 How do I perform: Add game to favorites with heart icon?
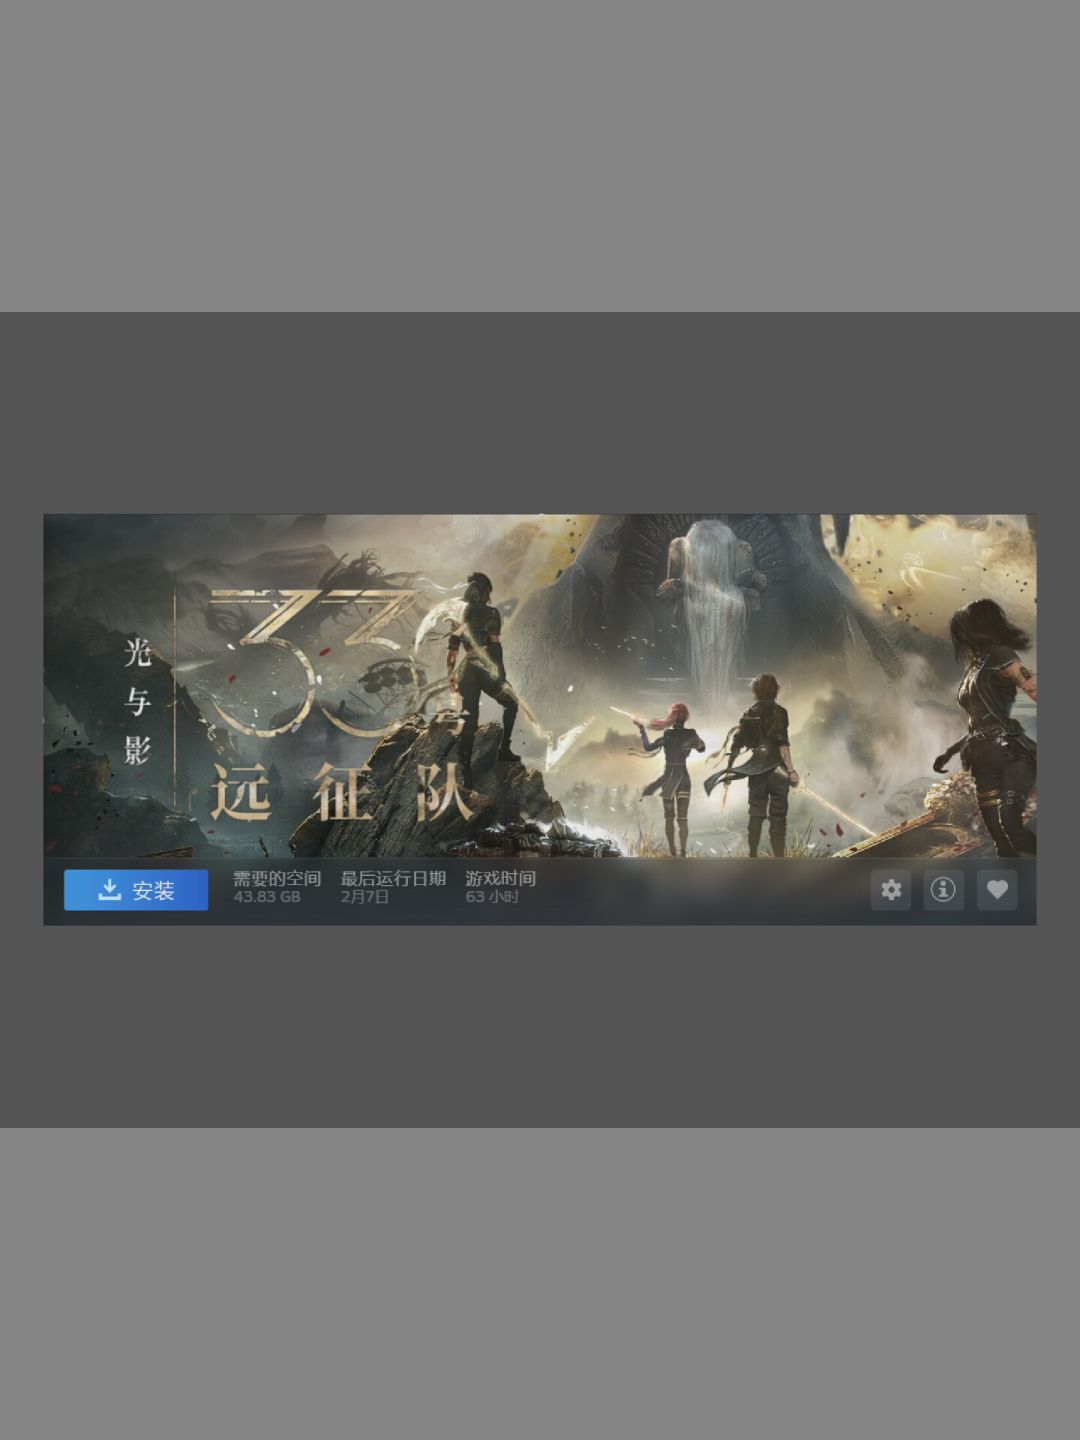(997, 890)
